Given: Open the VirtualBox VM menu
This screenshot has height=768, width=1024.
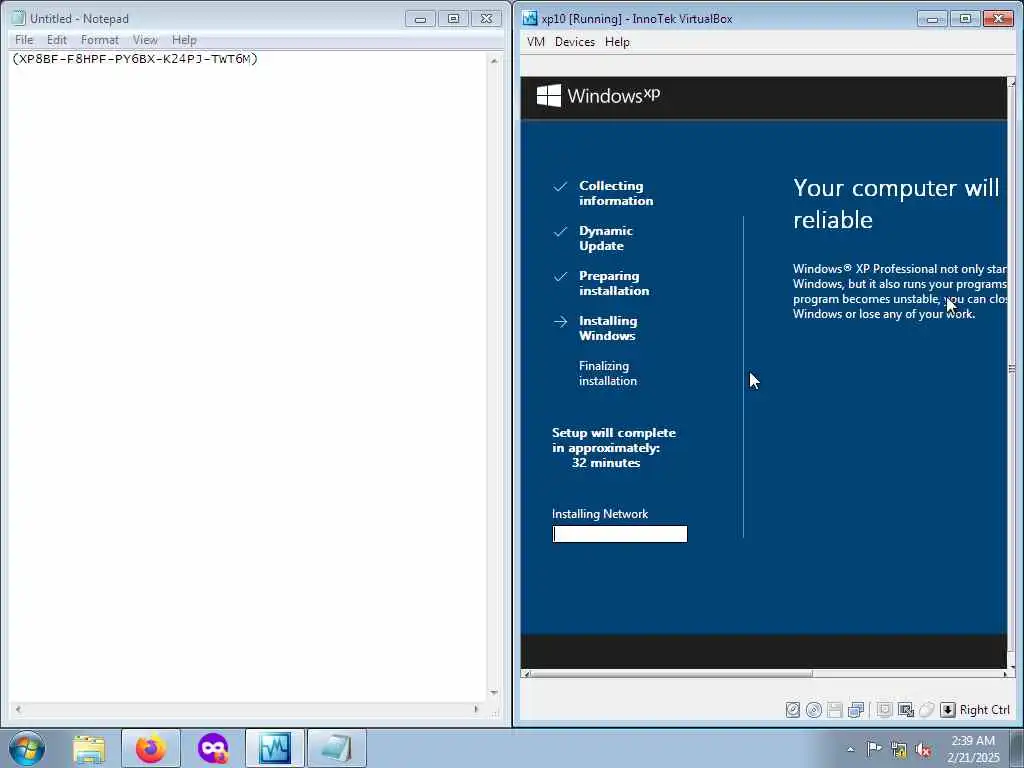Looking at the screenshot, I should (536, 42).
